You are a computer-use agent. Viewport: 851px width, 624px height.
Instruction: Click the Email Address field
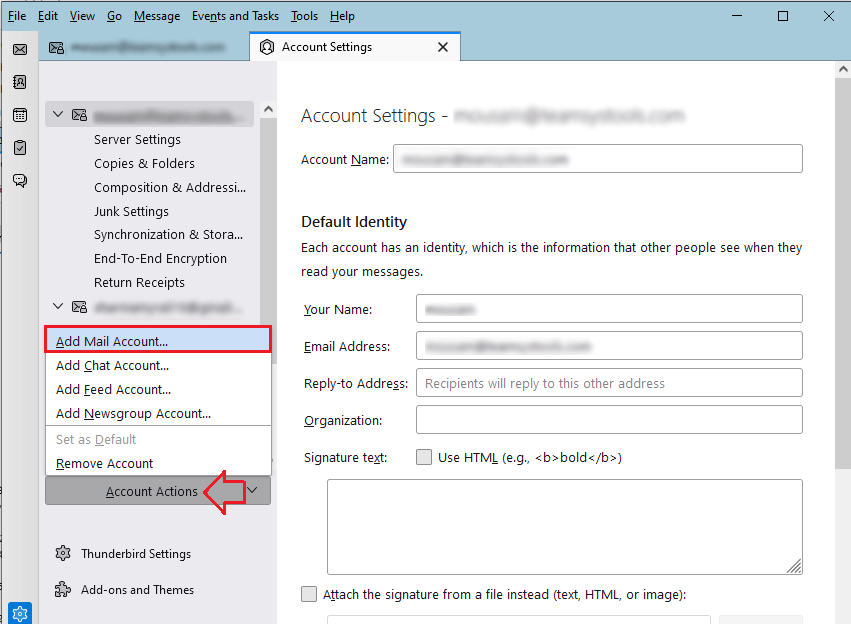(x=609, y=346)
